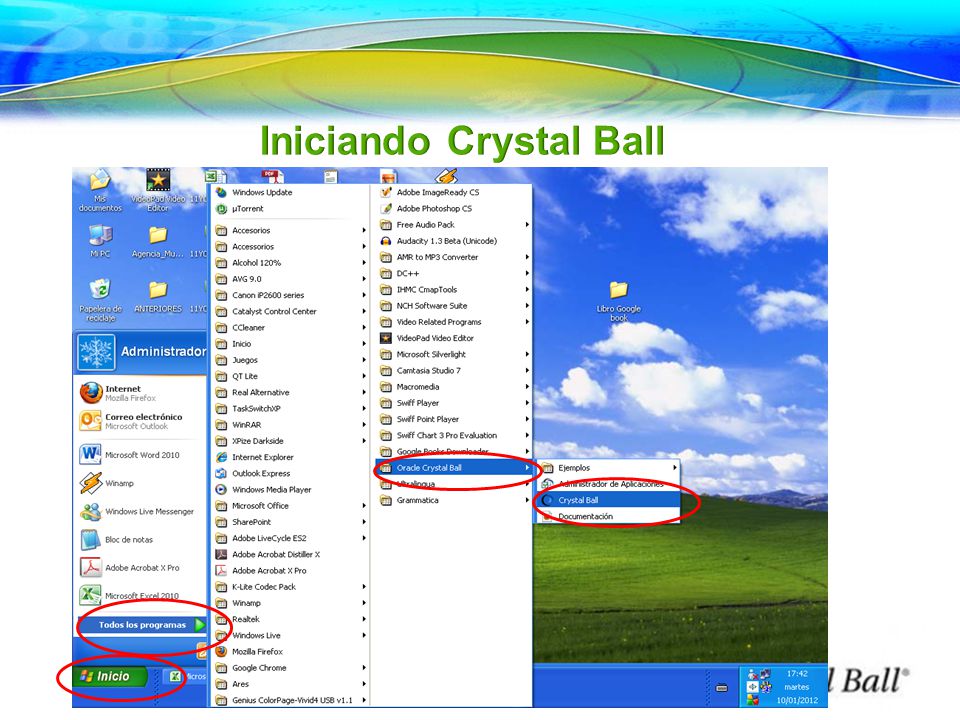Open the IHMC CmapTools folder

454,290
